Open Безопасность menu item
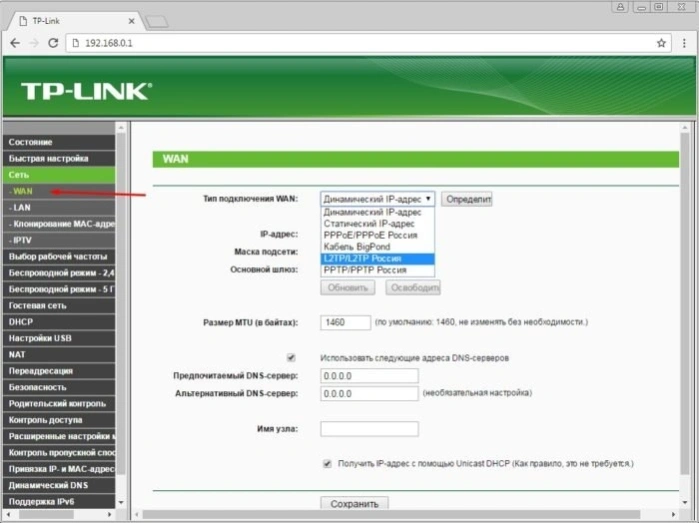This screenshot has height=523, width=699. [59, 387]
